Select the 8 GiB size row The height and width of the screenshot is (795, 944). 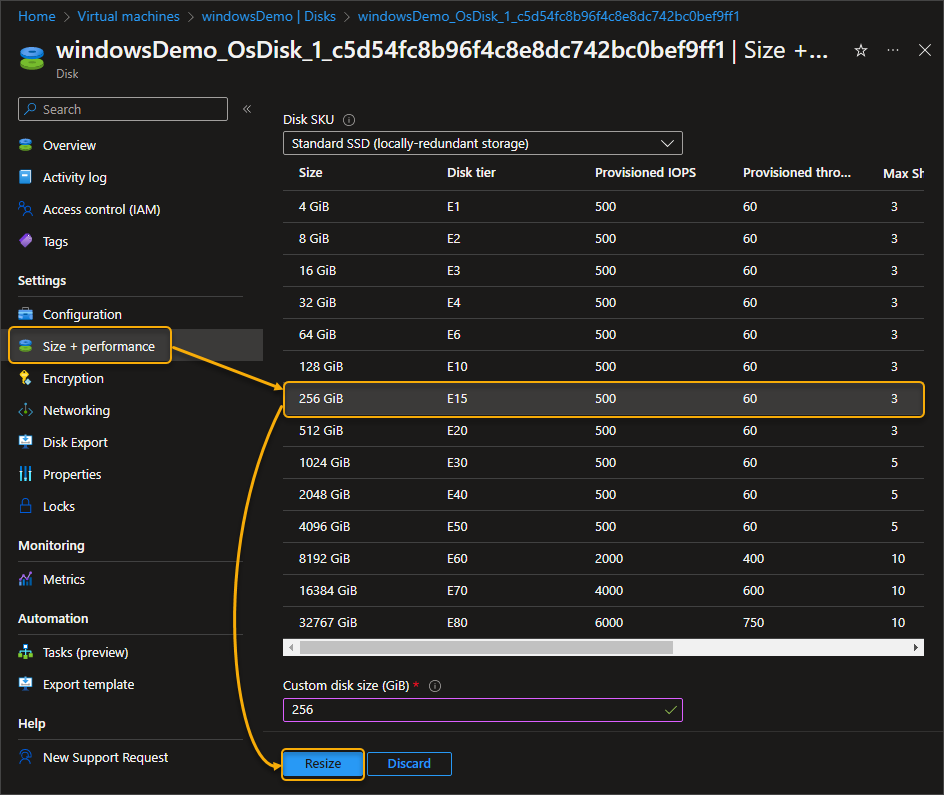coord(603,238)
